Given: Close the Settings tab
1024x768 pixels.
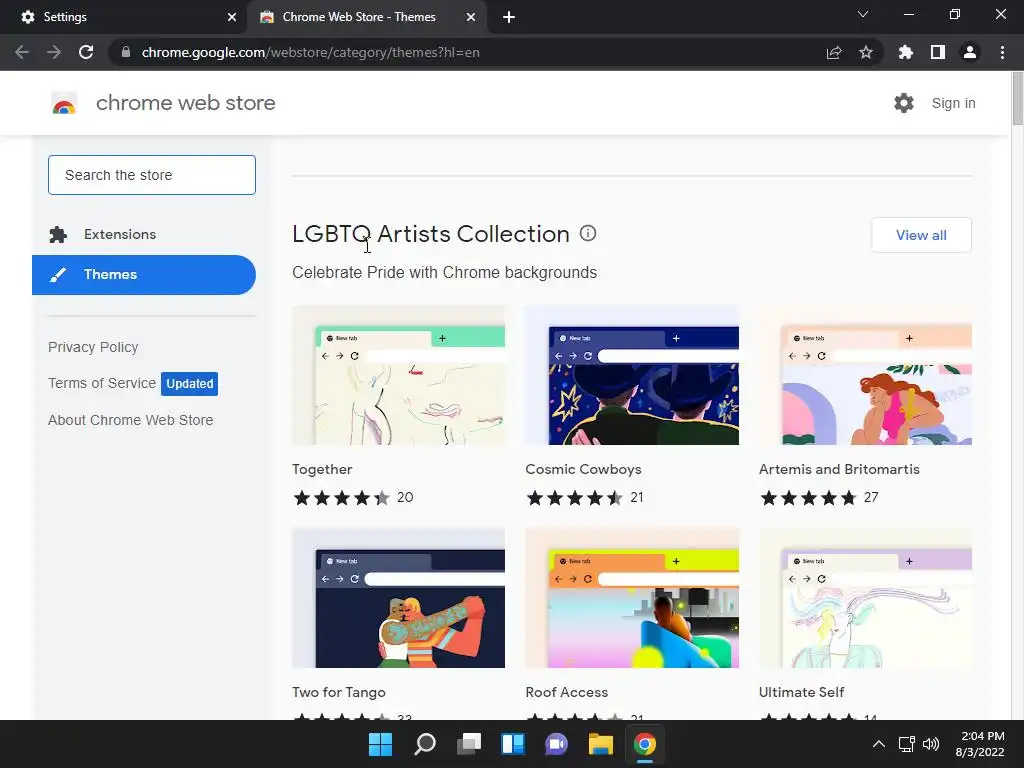Looking at the screenshot, I should pyautogui.click(x=232, y=17).
